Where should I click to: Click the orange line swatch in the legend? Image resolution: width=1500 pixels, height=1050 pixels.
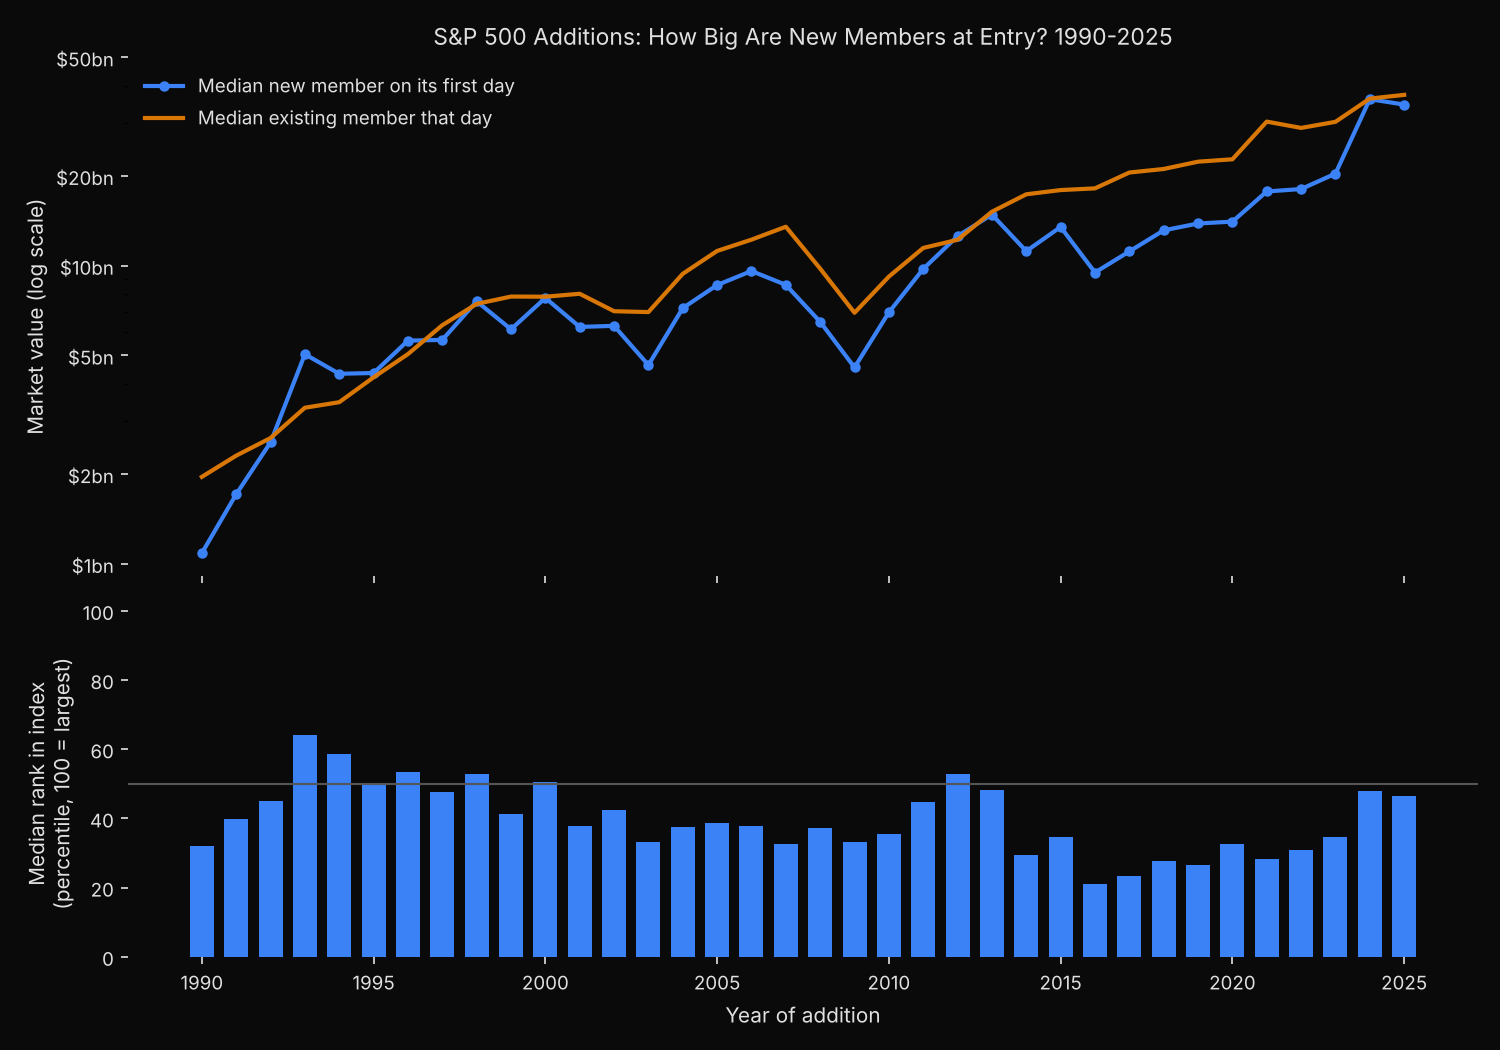click(x=164, y=118)
